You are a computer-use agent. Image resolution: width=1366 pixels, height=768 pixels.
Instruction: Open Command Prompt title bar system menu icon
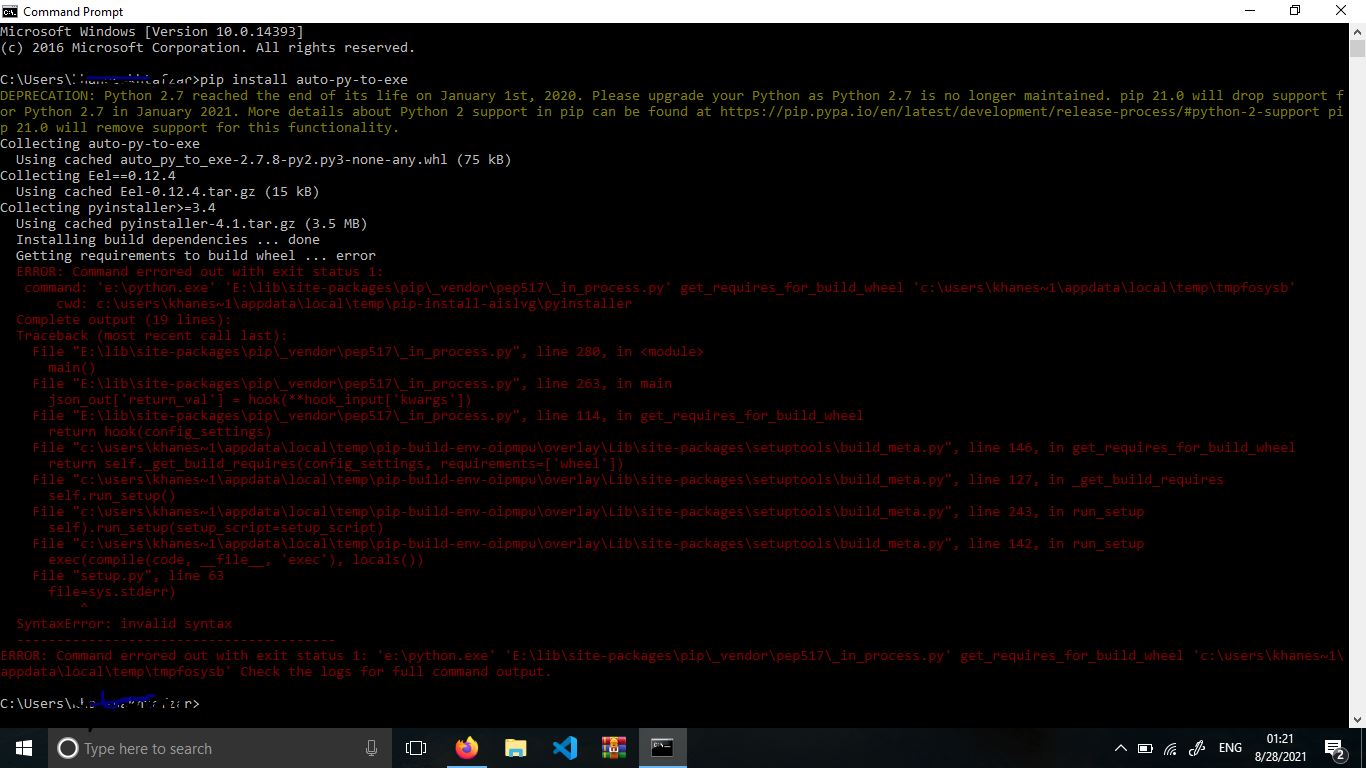tap(11, 11)
